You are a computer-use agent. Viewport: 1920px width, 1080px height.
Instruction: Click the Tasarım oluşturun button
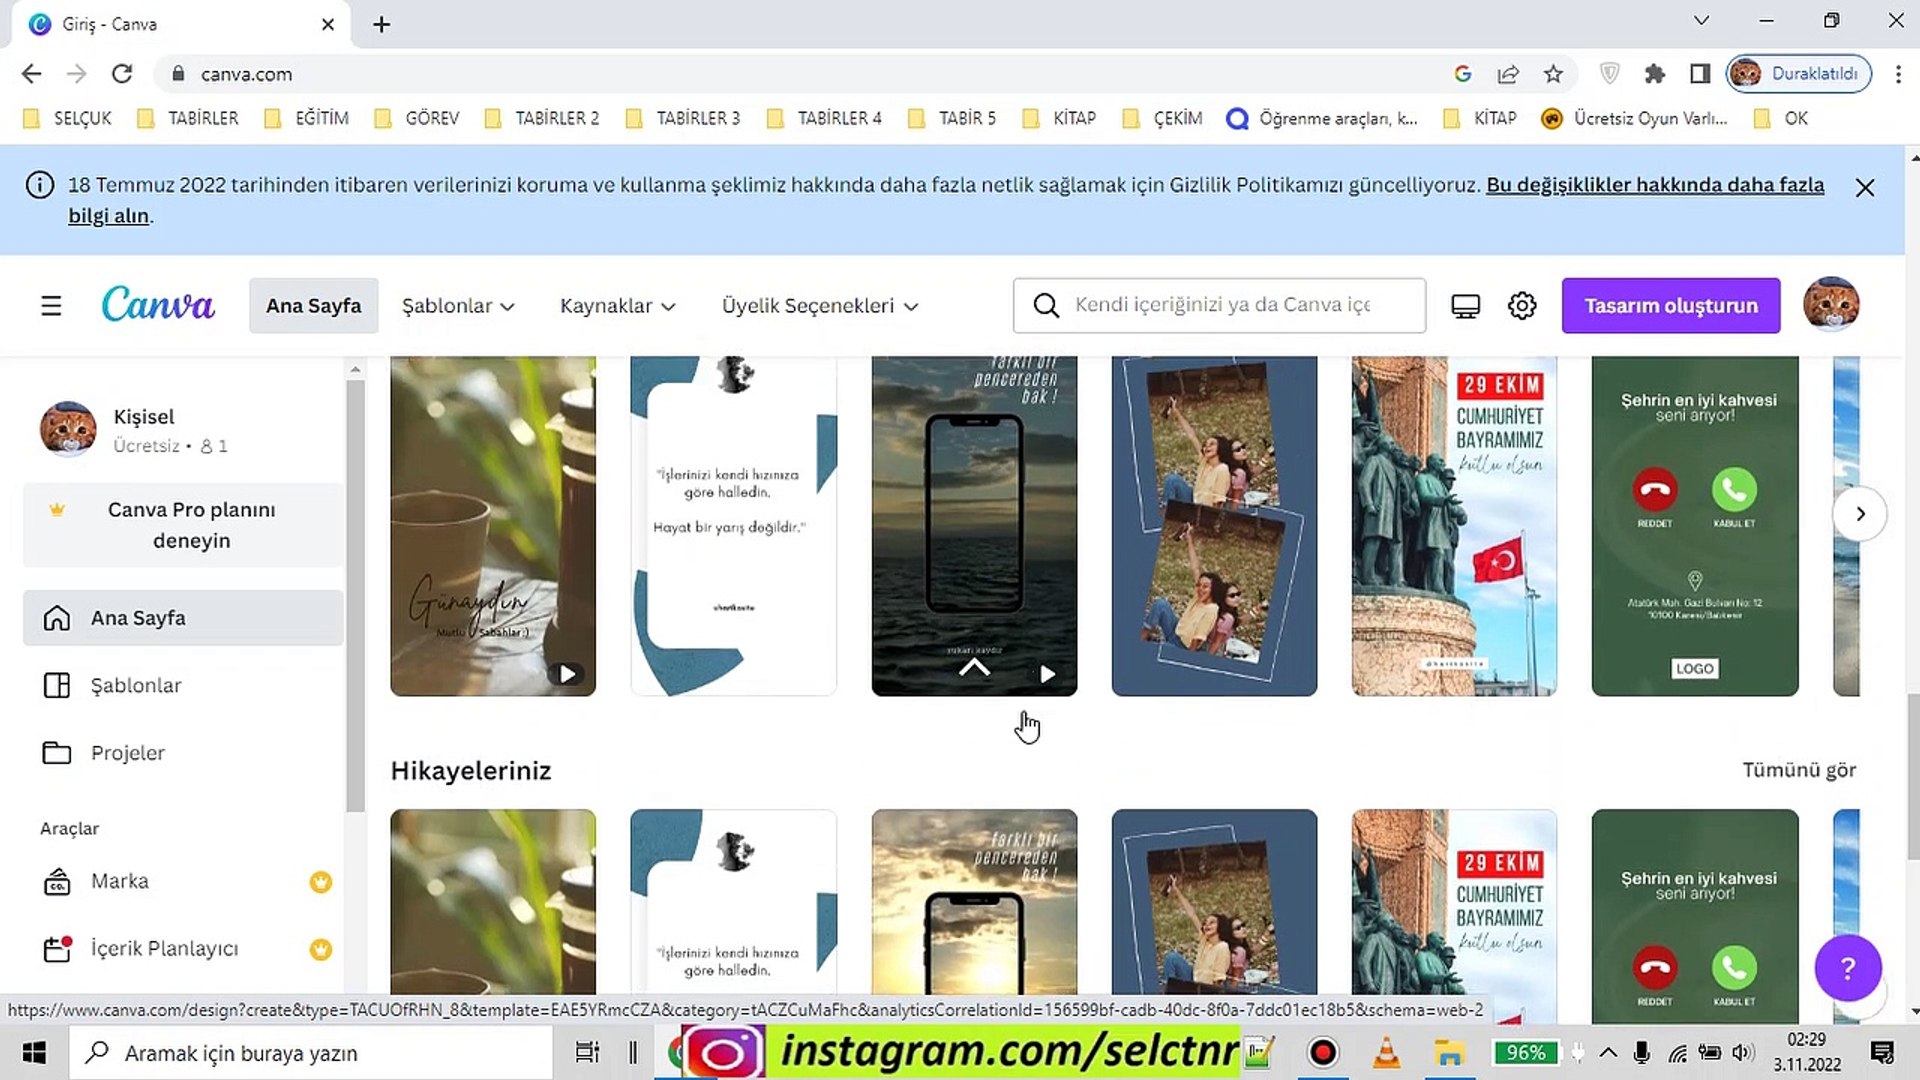pos(1670,306)
